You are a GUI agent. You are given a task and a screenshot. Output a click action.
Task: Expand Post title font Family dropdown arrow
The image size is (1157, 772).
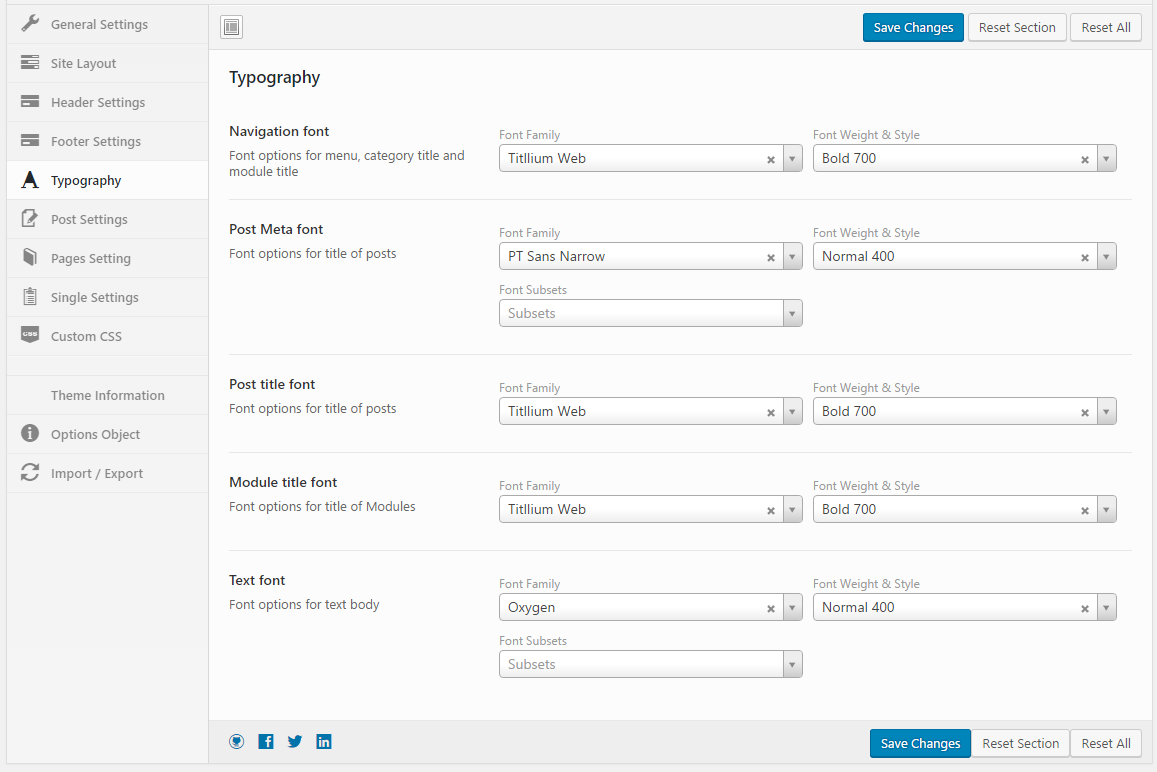pyautogui.click(x=792, y=412)
